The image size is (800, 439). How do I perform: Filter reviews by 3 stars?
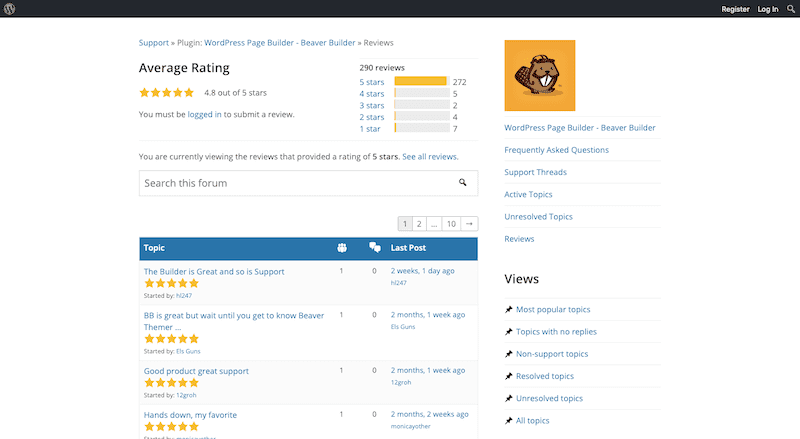pos(371,106)
